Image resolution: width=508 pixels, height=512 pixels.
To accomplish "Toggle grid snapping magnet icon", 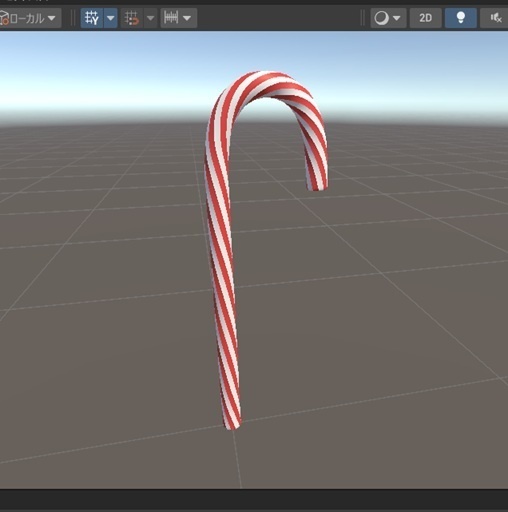I will (131, 18).
